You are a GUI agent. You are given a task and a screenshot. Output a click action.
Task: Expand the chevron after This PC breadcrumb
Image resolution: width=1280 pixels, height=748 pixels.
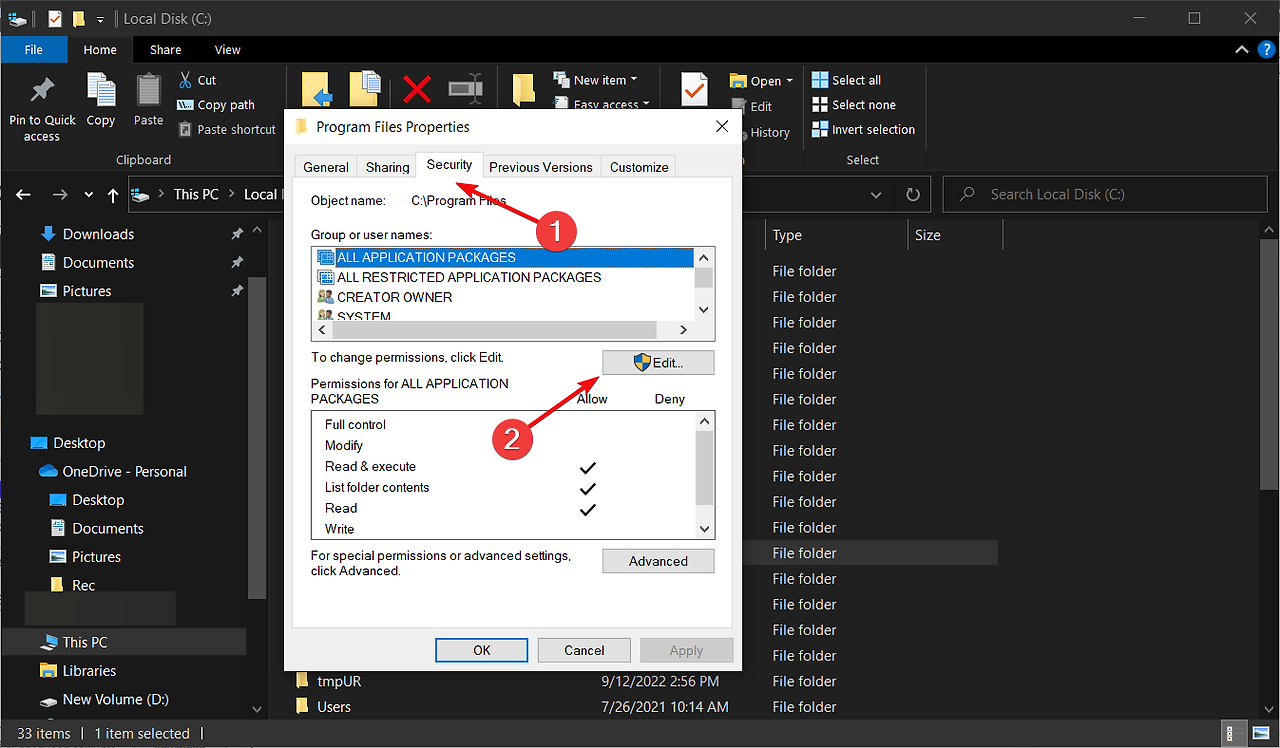(231, 194)
